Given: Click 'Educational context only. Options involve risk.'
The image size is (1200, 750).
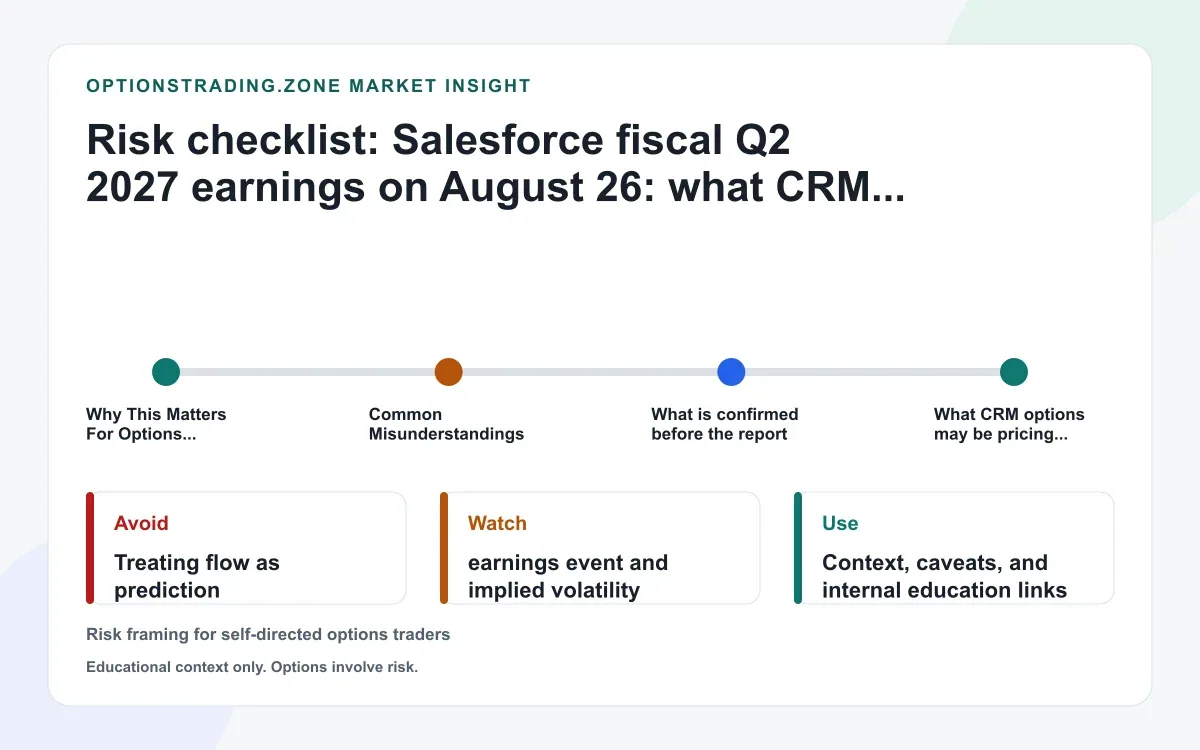Looking at the screenshot, I should [252, 667].
